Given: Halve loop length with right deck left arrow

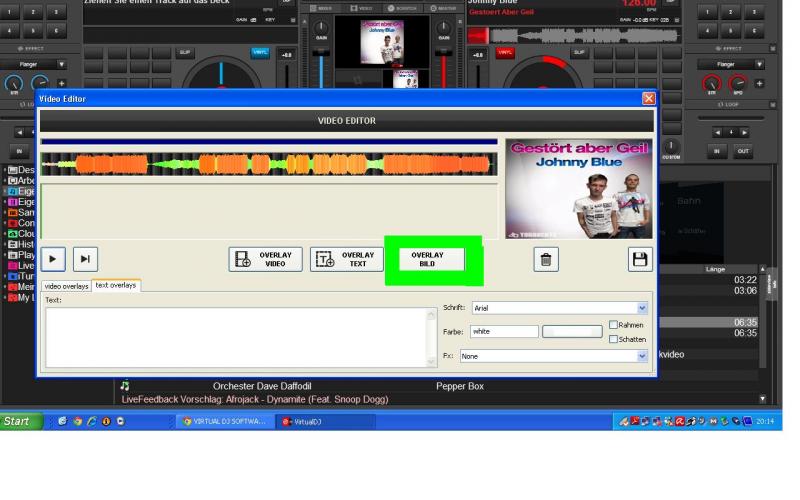Looking at the screenshot, I should (x=718, y=133).
